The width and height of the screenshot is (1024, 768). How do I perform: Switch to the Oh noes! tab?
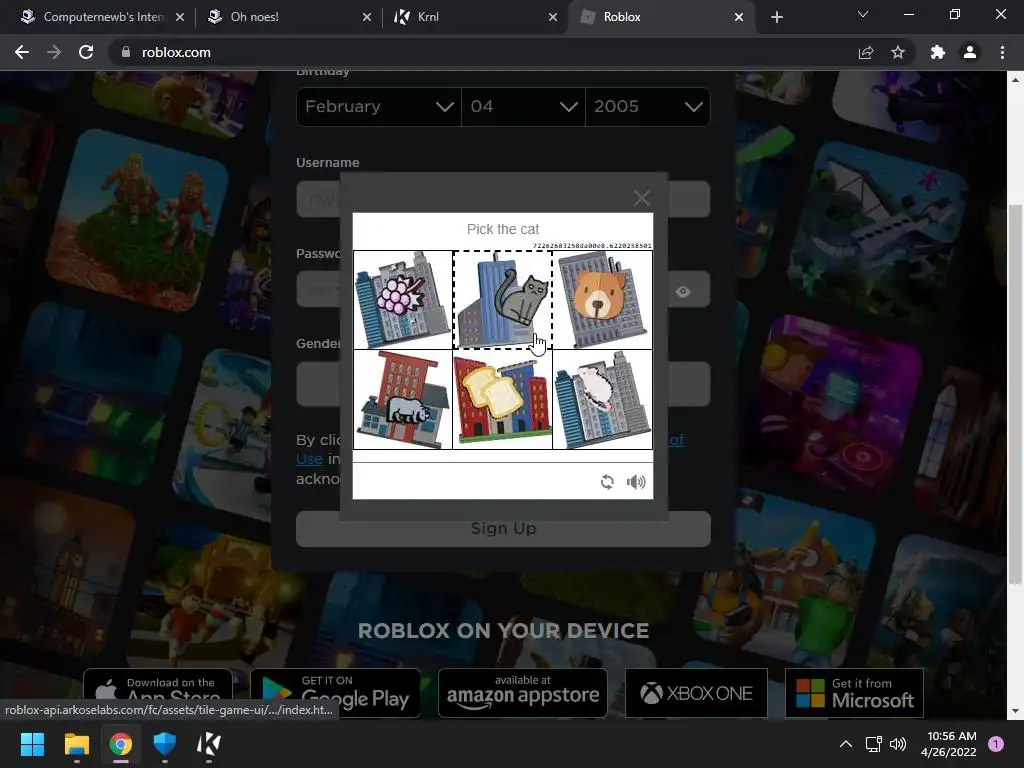coord(287,17)
